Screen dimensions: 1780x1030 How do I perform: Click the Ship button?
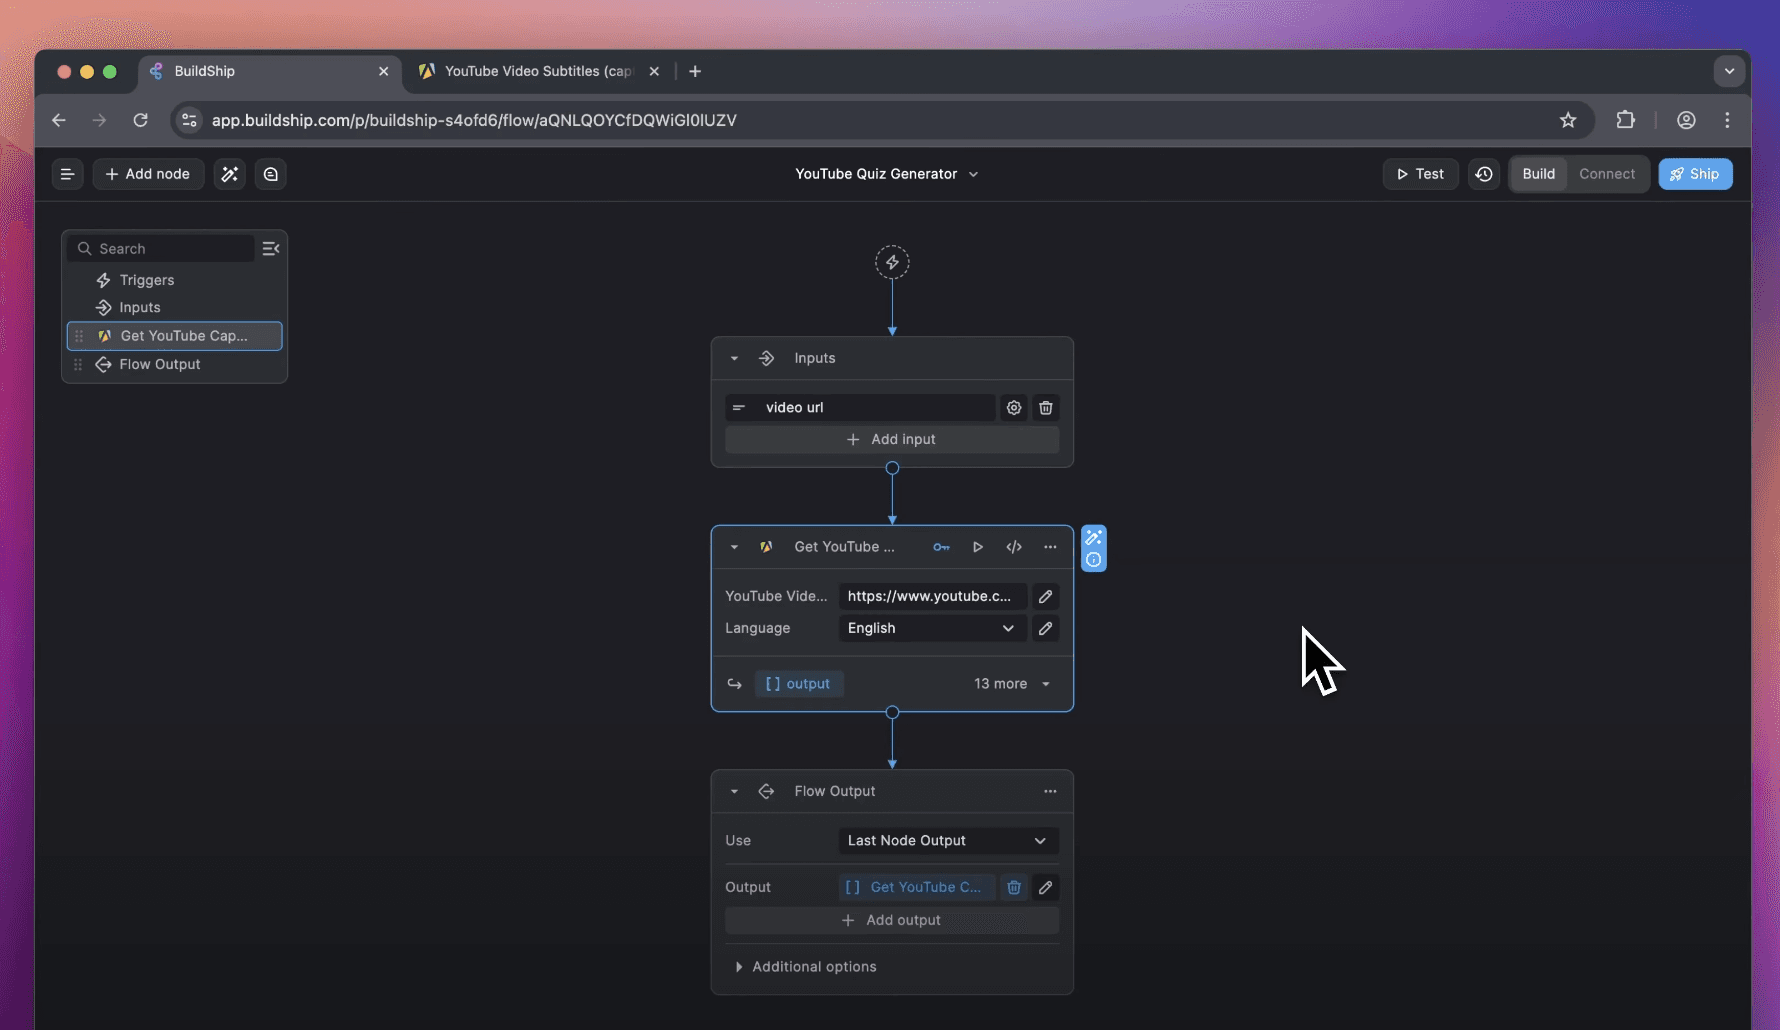tap(1696, 174)
